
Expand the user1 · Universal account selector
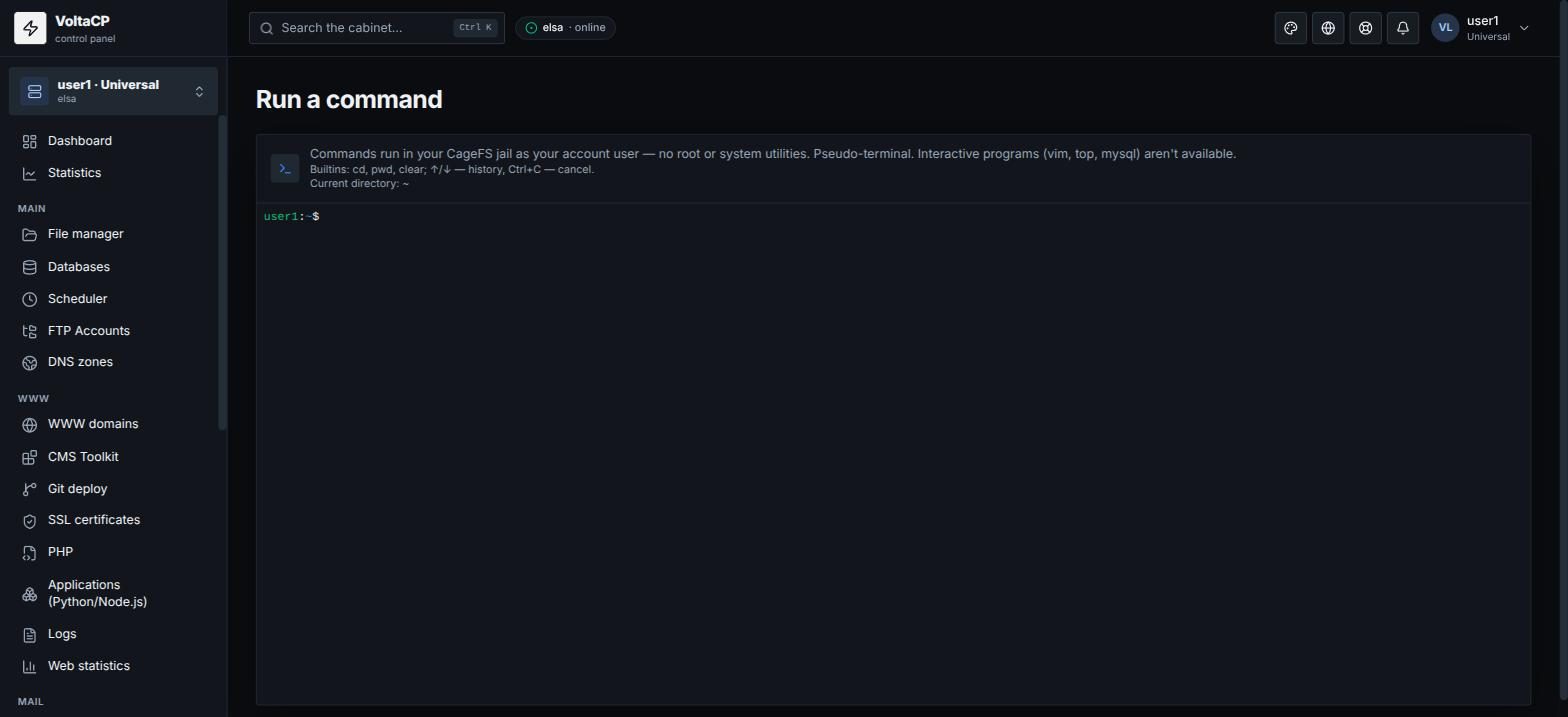(113, 91)
